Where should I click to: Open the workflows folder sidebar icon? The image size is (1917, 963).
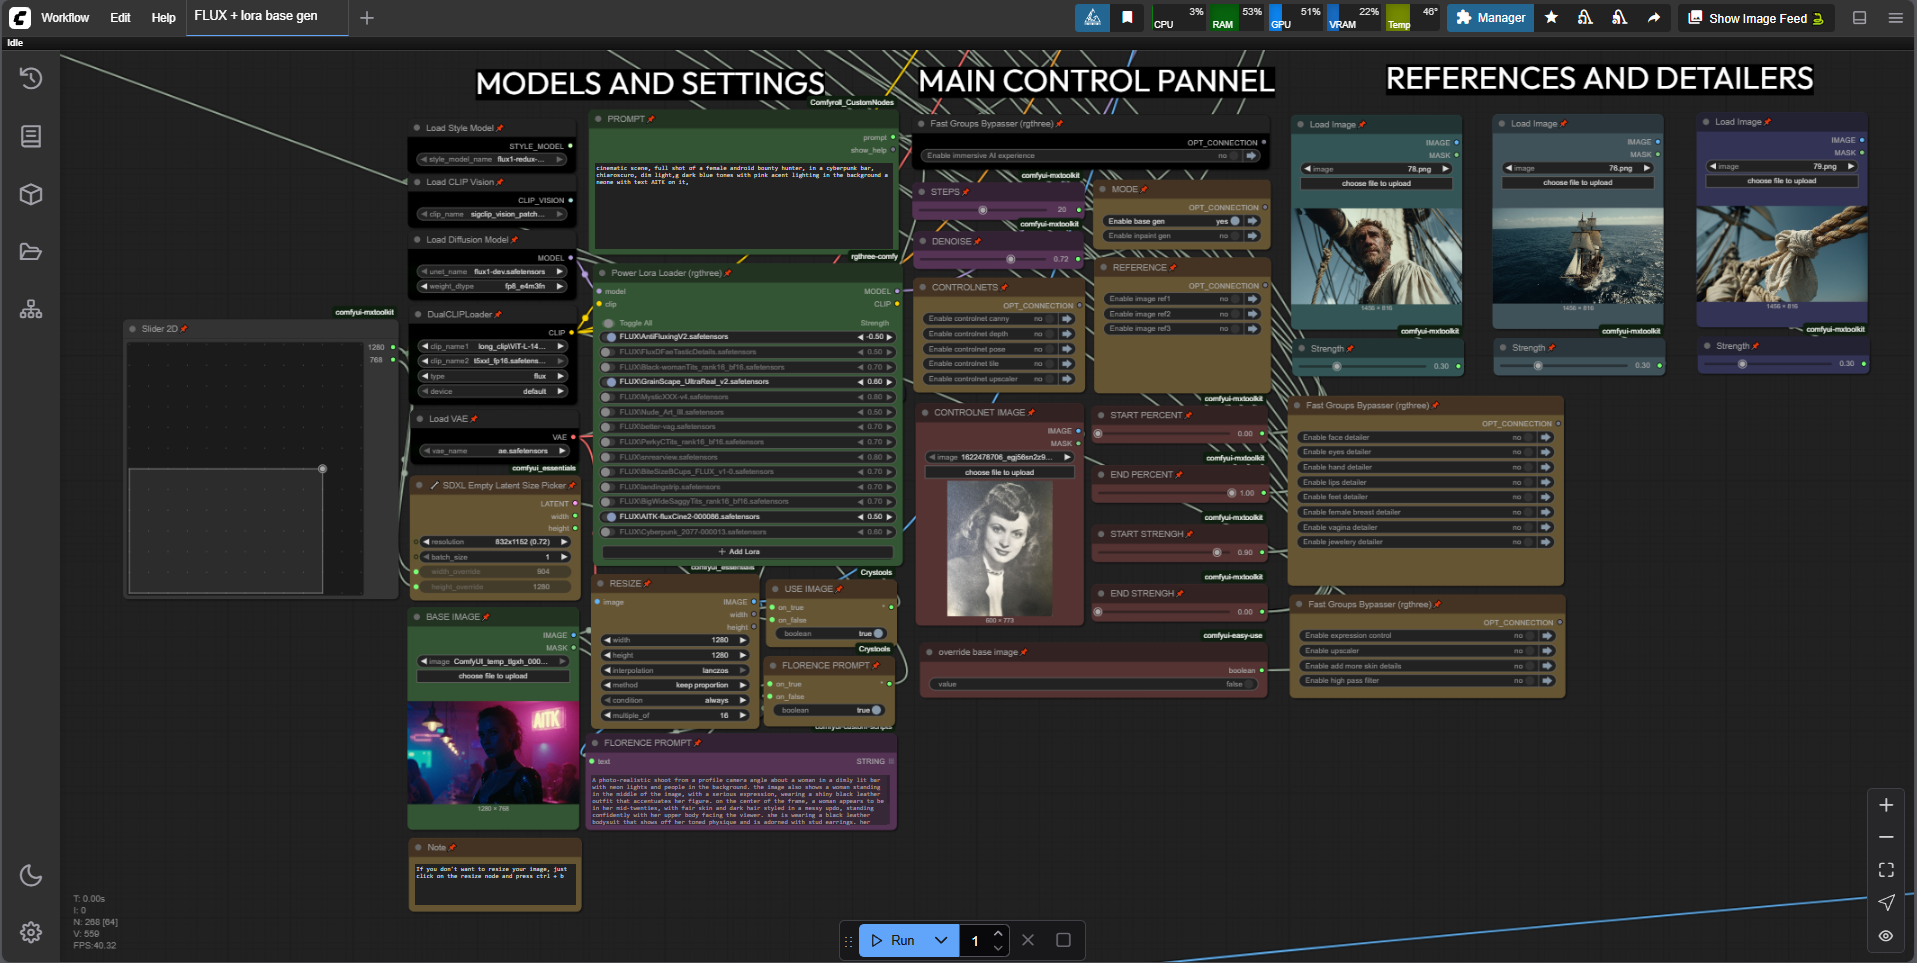click(31, 252)
